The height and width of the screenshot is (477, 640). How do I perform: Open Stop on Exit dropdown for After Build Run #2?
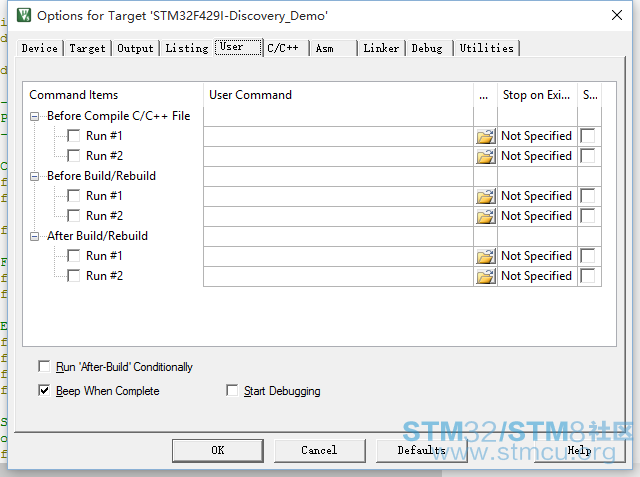(537, 276)
